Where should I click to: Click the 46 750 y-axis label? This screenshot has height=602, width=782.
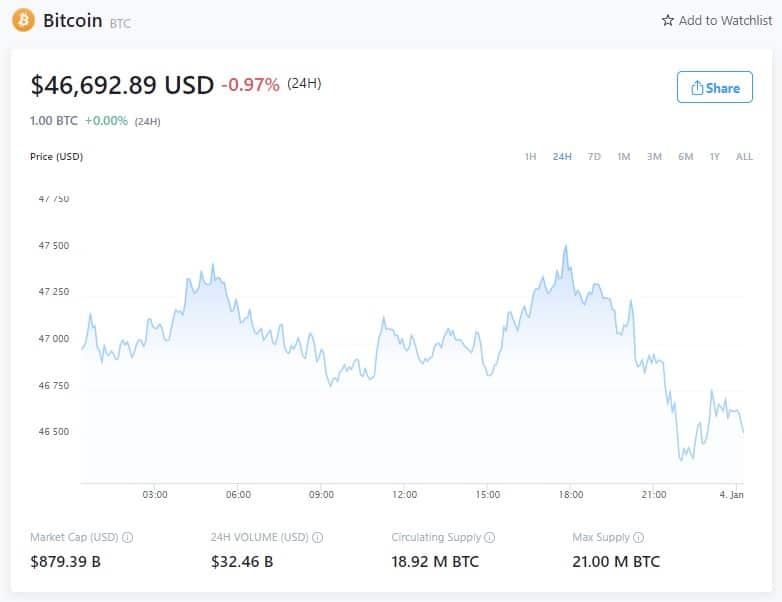click(x=54, y=386)
